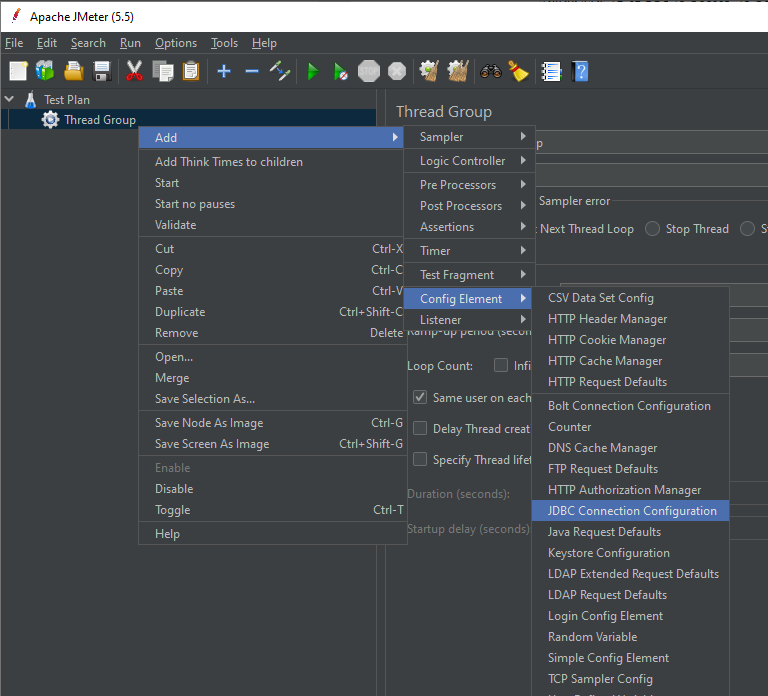Click the Cut scissors icon
Screen dimensions: 768x696
pos(134,71)
